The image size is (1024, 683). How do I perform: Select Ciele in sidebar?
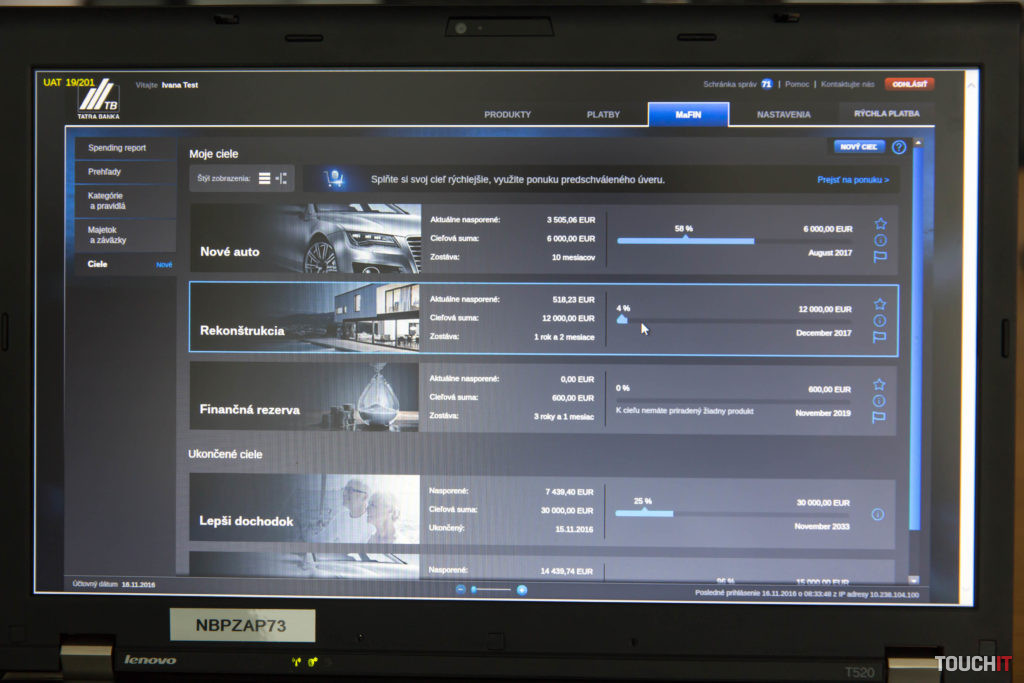click(x=125, y=264)
